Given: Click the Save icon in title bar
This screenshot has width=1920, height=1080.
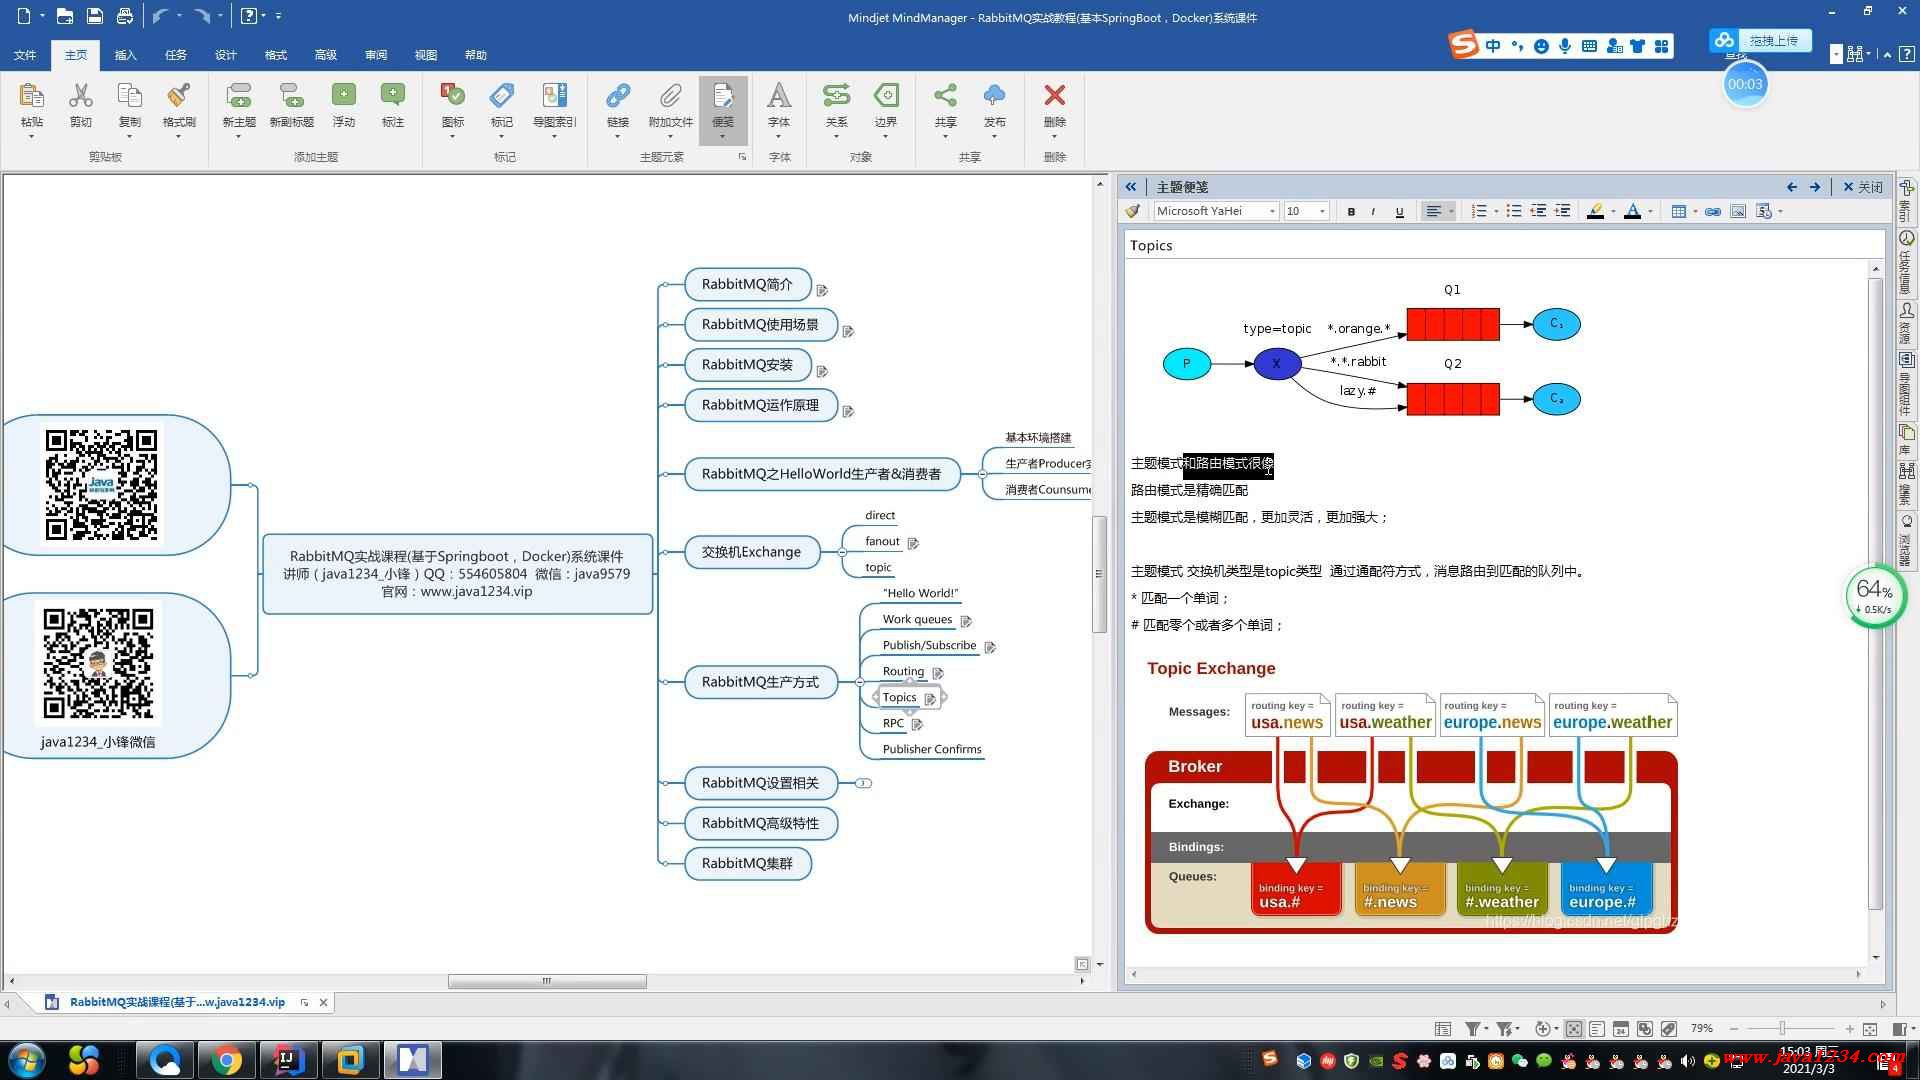Looking at the screenshot, I should (x=94, y=16).
